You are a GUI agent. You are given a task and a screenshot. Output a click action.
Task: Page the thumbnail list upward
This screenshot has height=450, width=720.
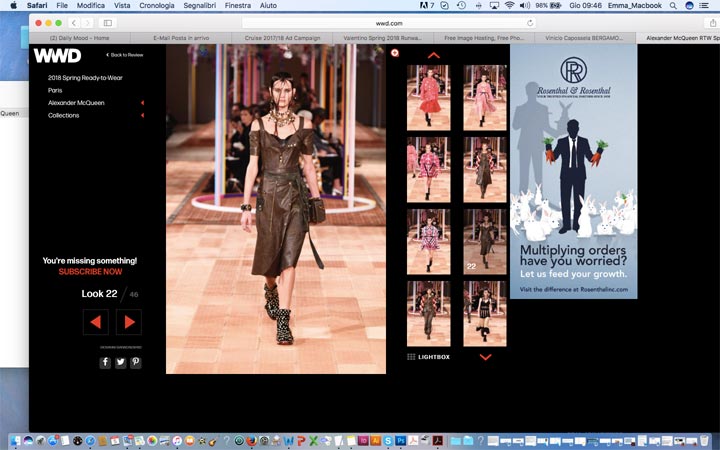tap(433, 56)
